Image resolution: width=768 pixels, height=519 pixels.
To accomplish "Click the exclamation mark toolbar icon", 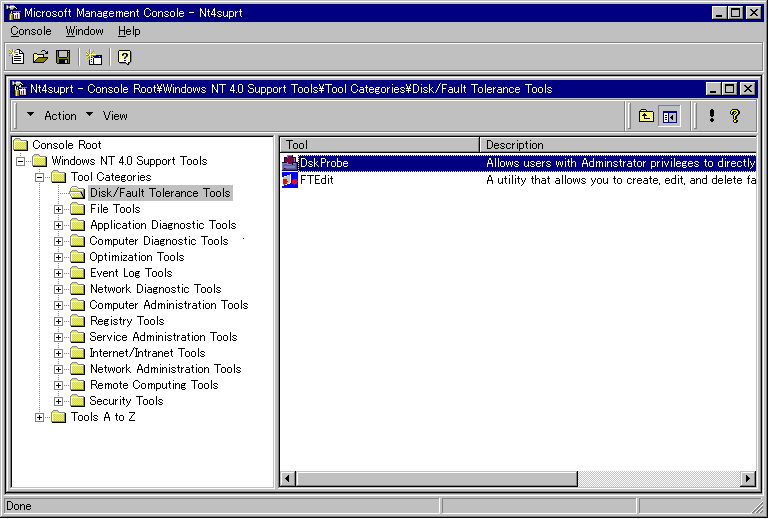I will (x=712, y=116).
